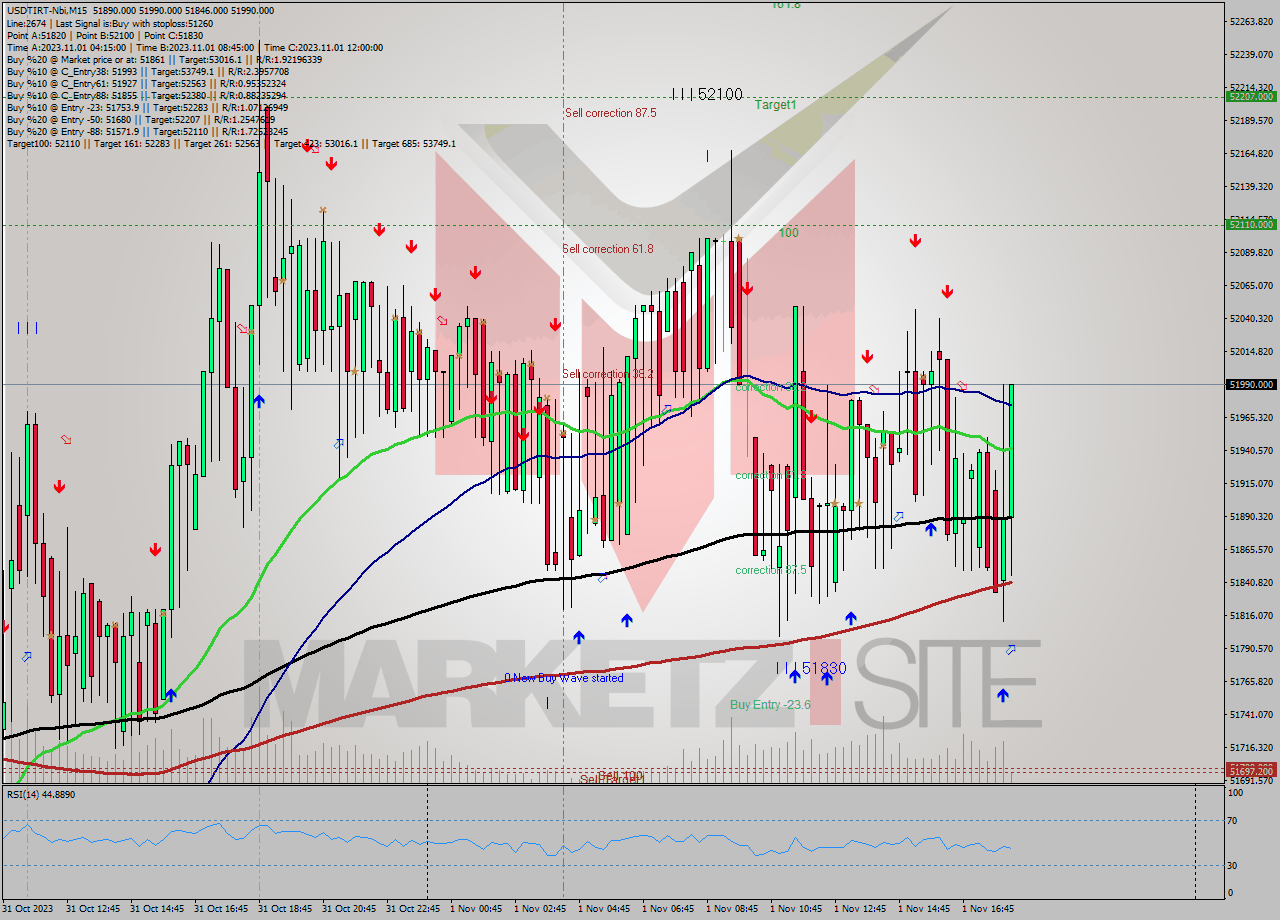Image resolution: width=1280 pixels, height=920 pixels.
Task: Click the Target1 green label
Action: (775, 105)
